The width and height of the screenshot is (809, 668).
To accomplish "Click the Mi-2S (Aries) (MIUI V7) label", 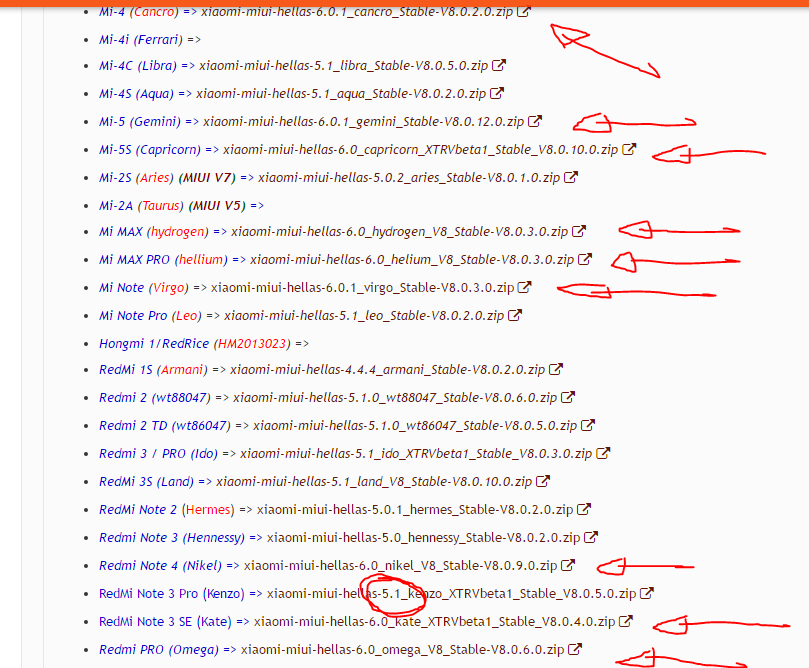I will 167,177.
